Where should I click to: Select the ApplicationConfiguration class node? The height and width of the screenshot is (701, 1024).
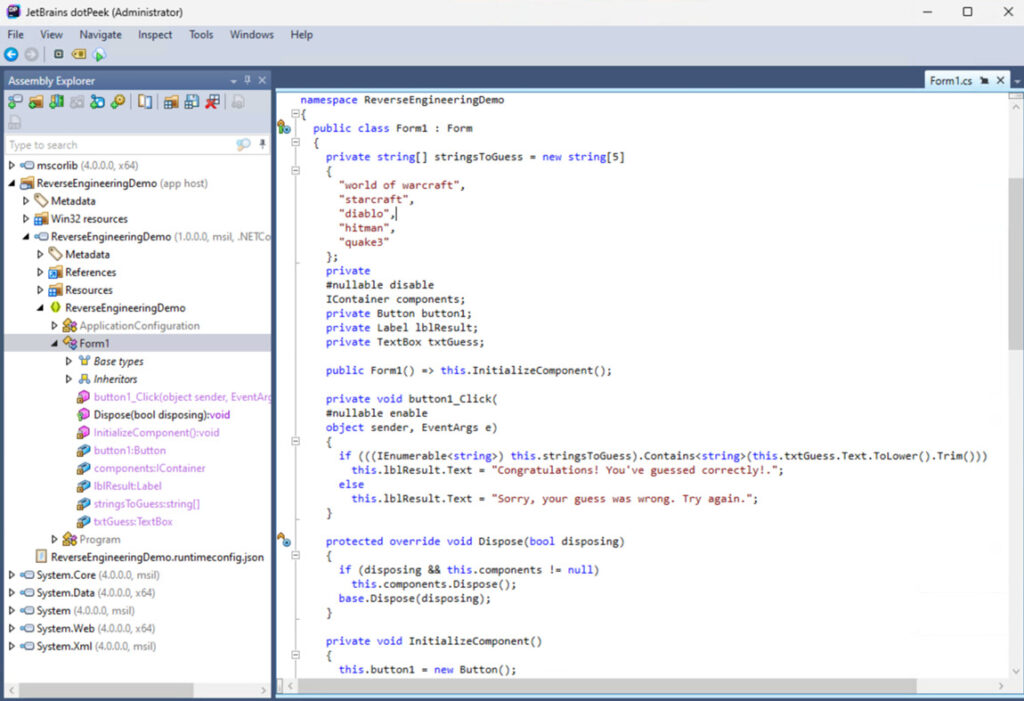pyautogui.click(x=139, y=325)
